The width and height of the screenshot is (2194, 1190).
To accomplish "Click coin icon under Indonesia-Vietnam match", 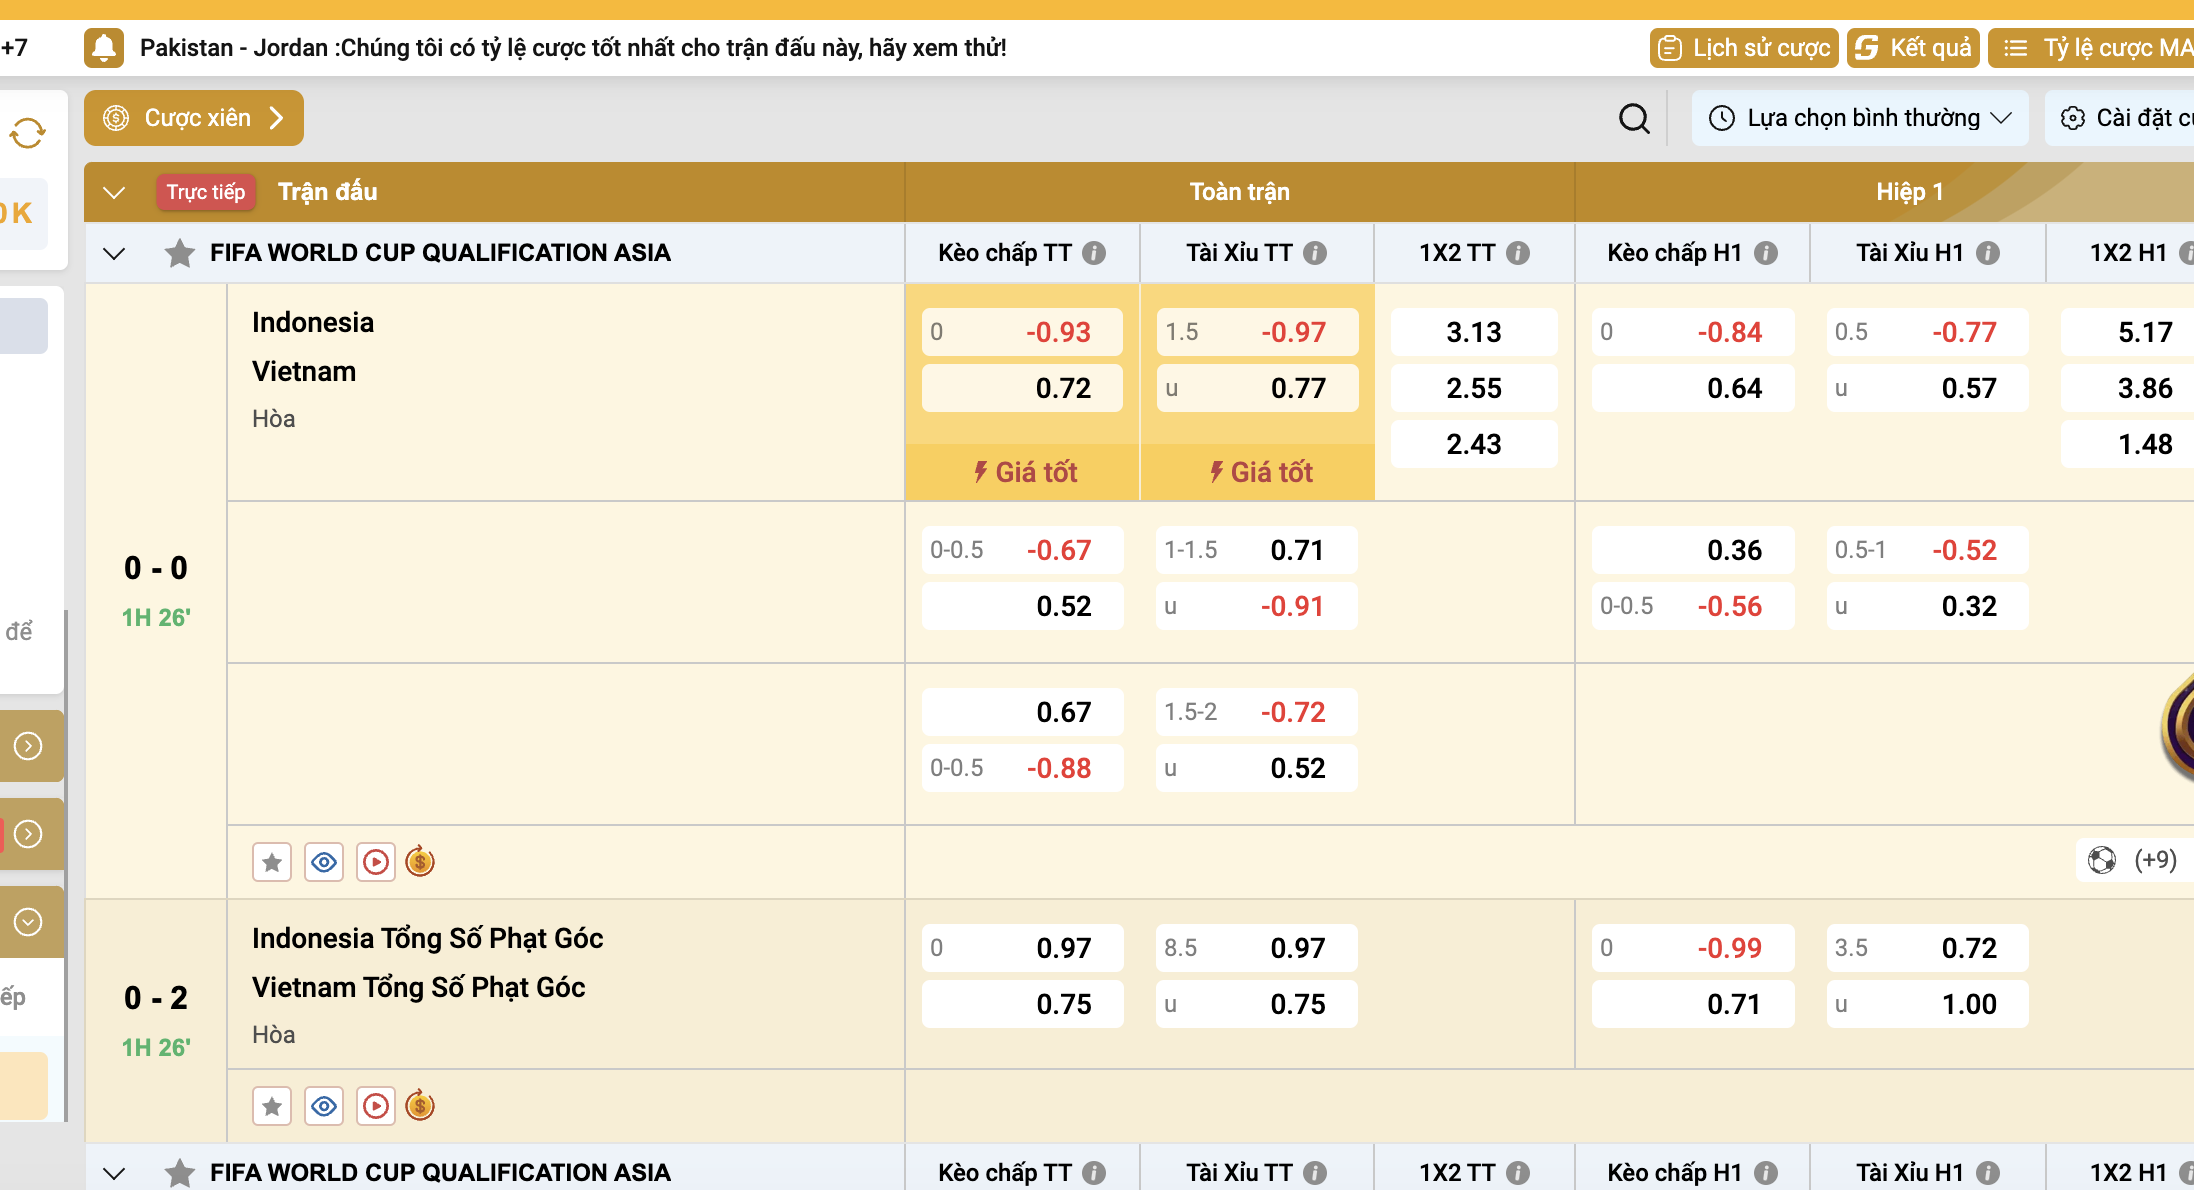I will coord(420,861).
